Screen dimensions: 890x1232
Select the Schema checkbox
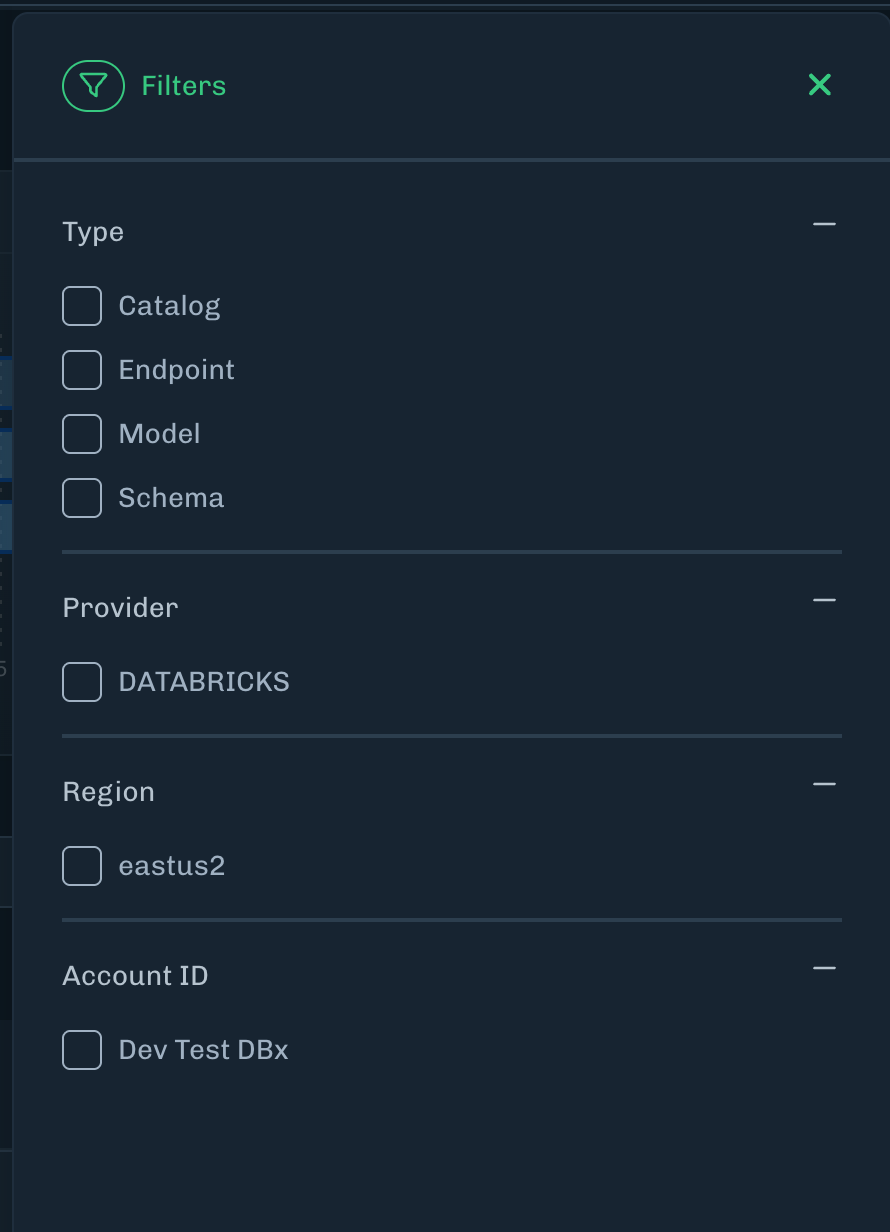point(82,498)
